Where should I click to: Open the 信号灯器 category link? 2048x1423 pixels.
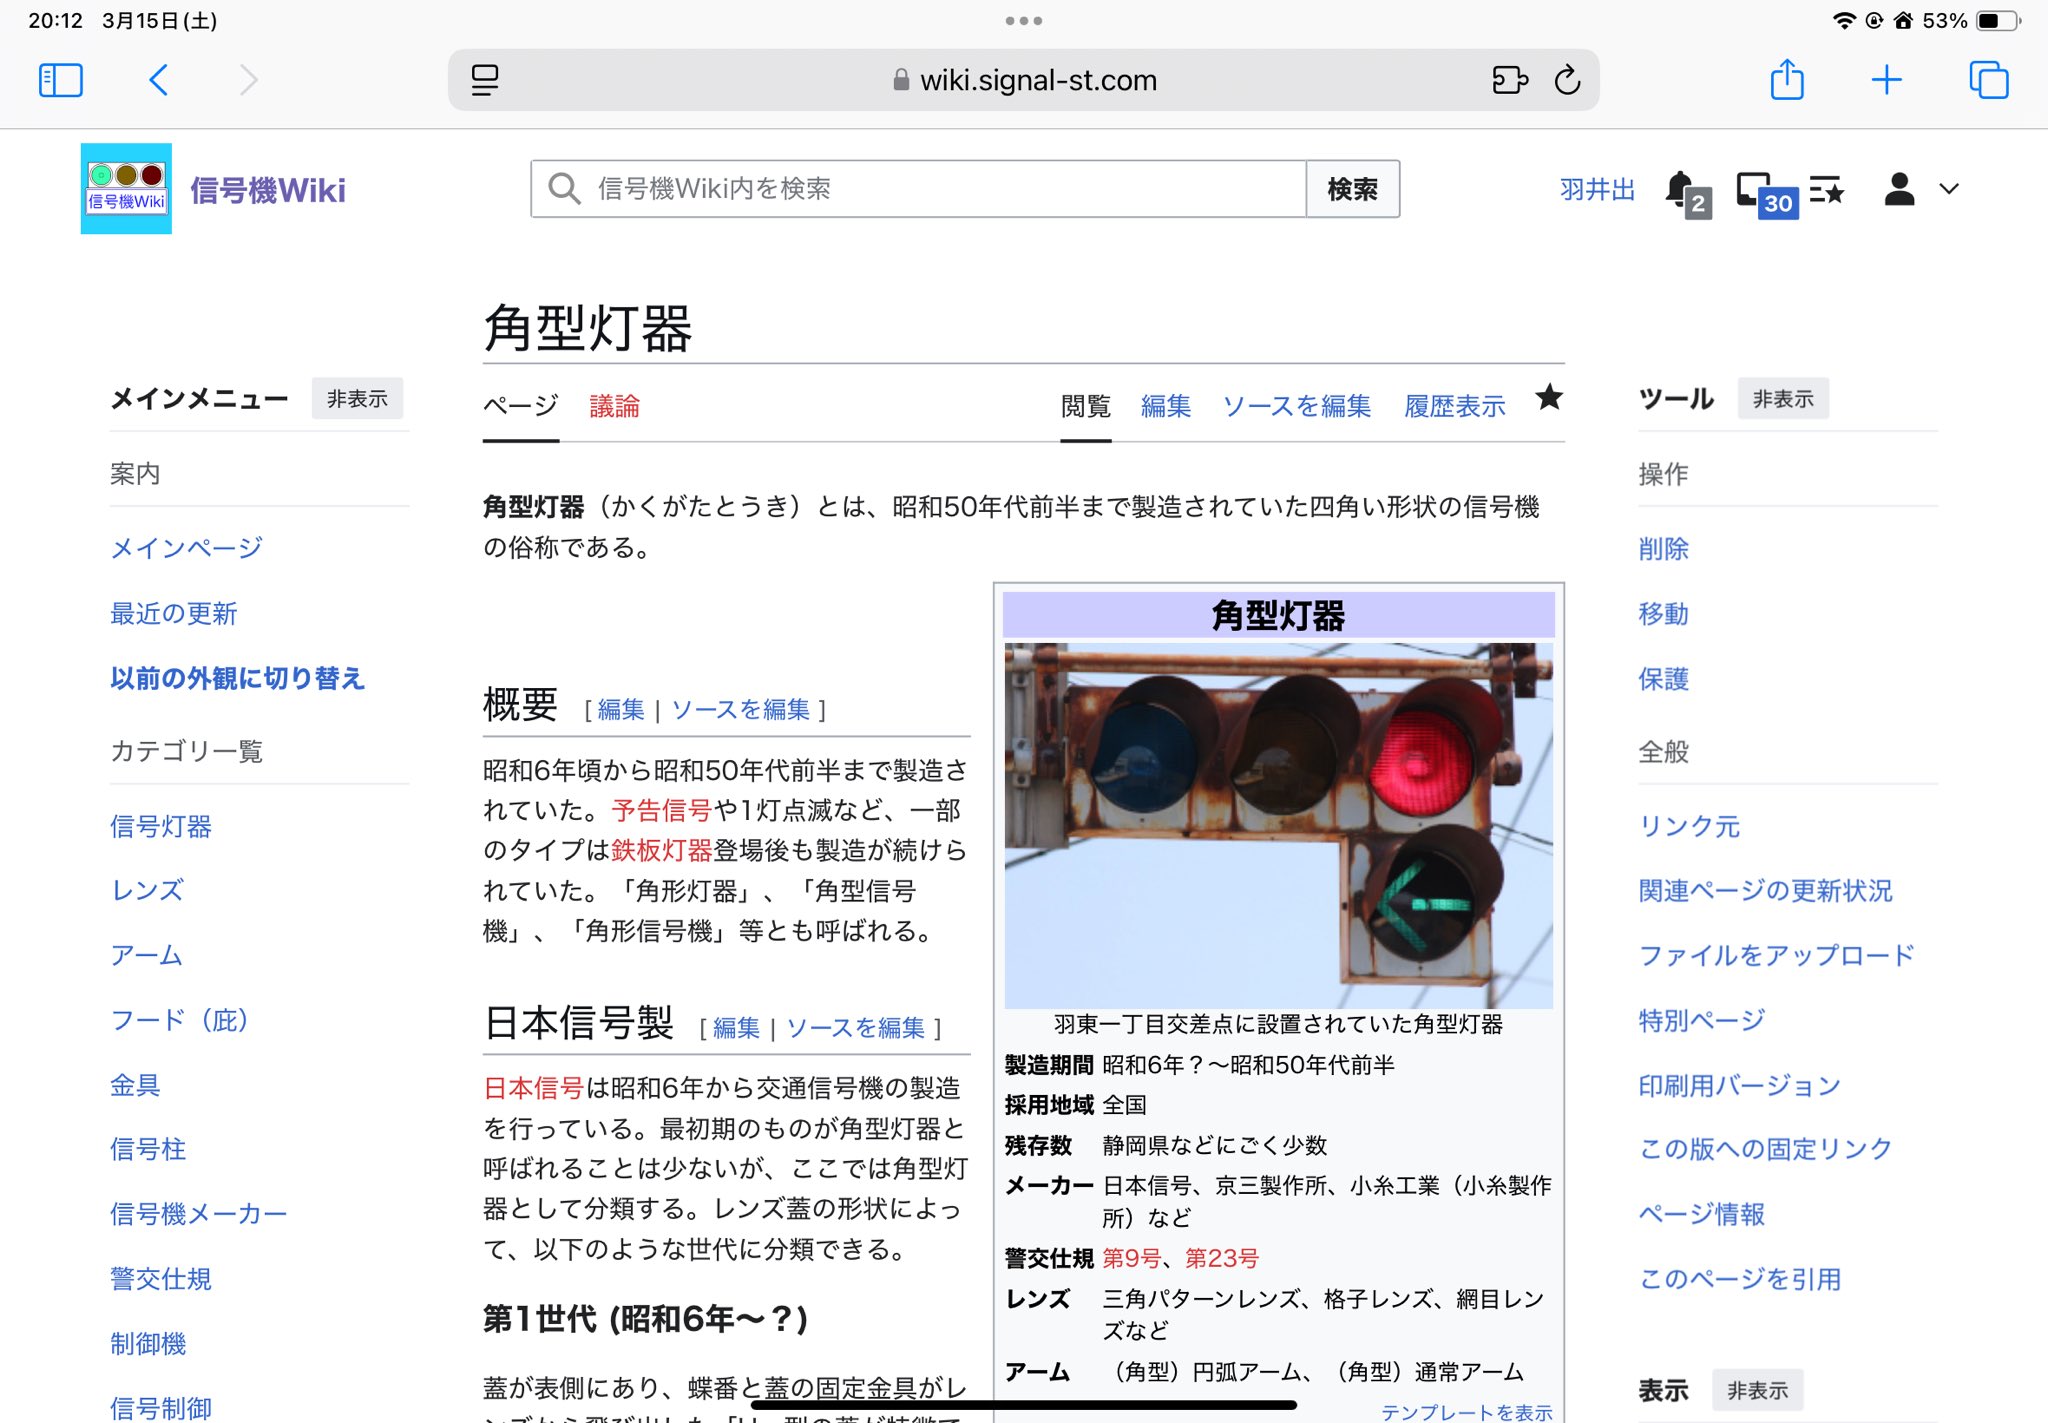coord(161,826)
